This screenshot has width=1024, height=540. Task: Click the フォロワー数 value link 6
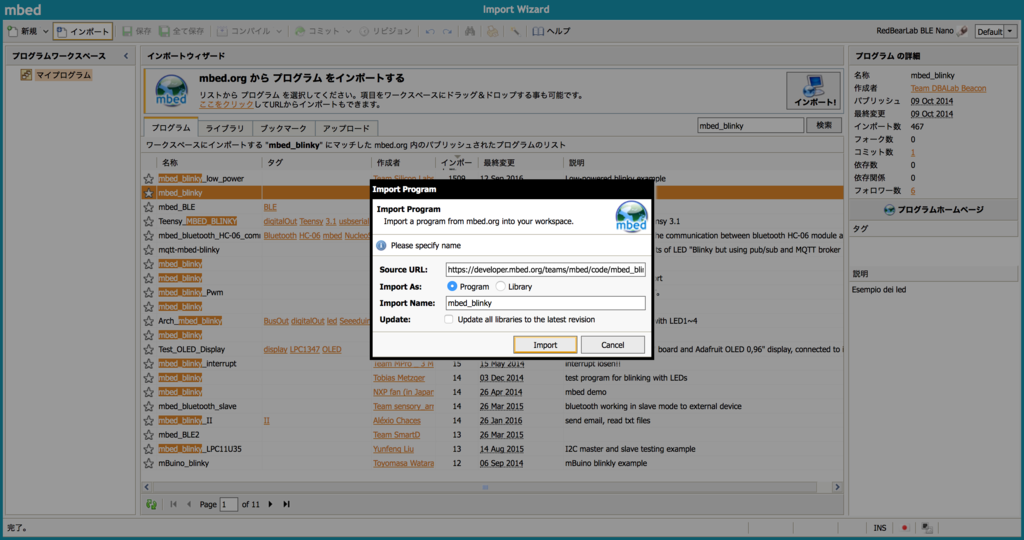[x=913, y=191]
